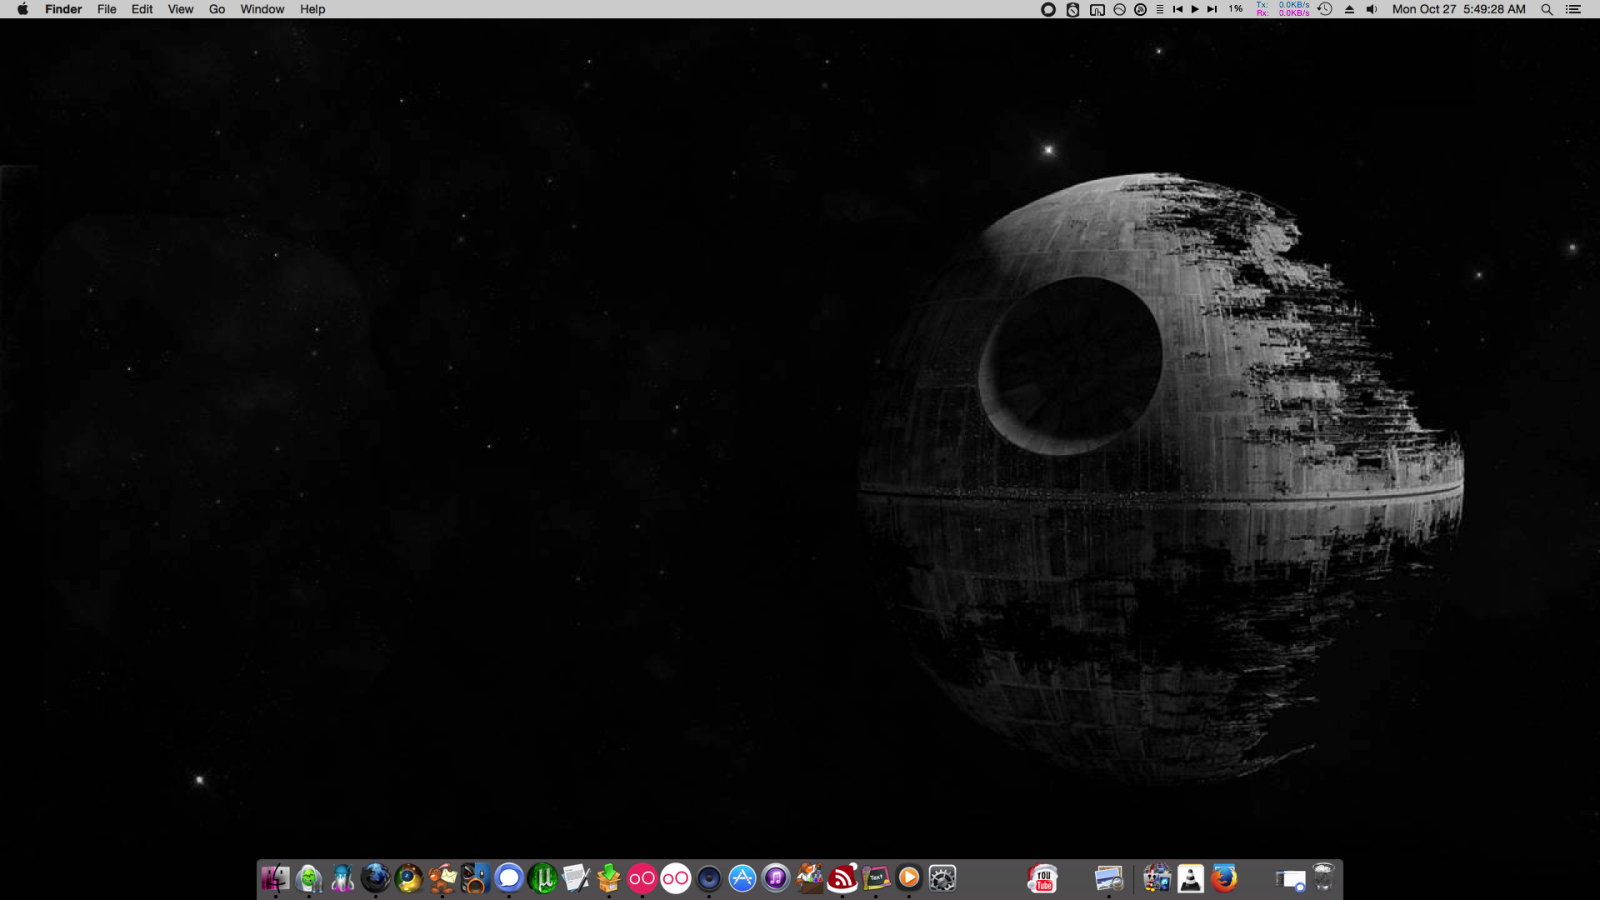Open the Apple menu
The height and width of the screenshot is (900, 1600).
22,9
